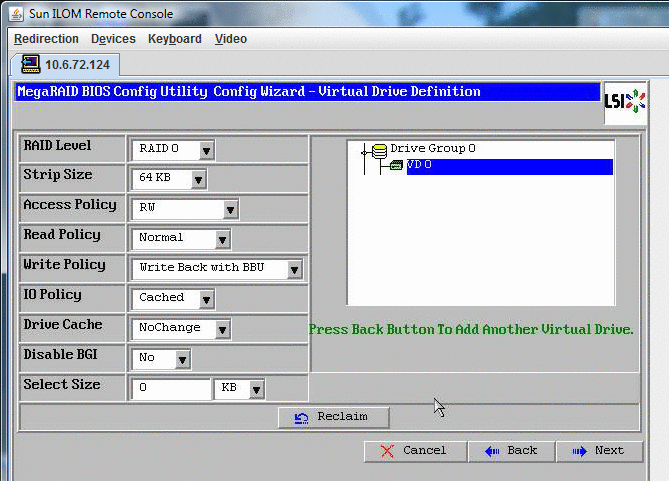
Task: Click the Drive Group 0 disk icon
Action: click(379, 151)
